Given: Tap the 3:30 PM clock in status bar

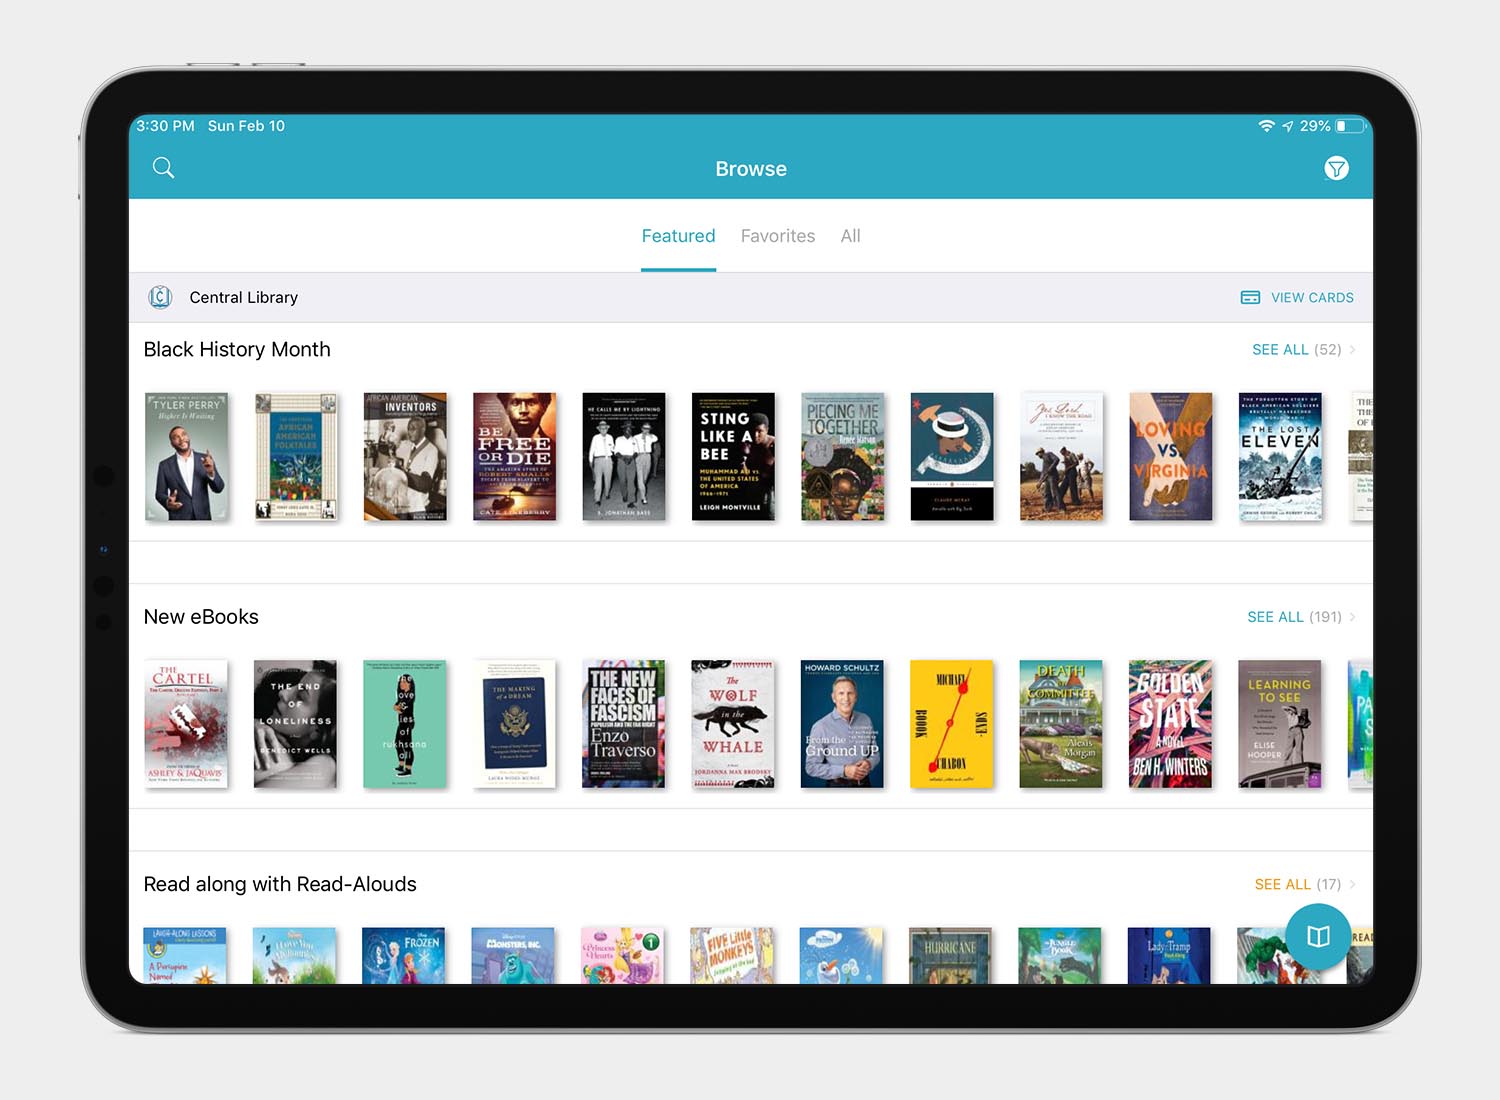Looking at the screenshot, I should [165, 126].
